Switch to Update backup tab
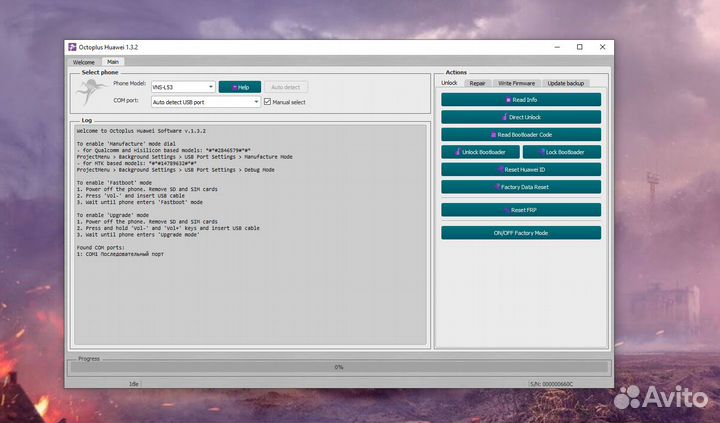This screenshot has height=423, width=720. click(x=566, y=83)
